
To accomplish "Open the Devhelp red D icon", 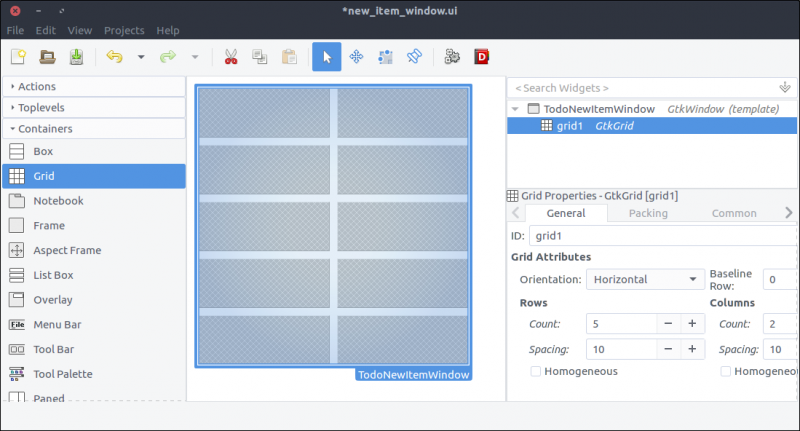I will (481, 57).
